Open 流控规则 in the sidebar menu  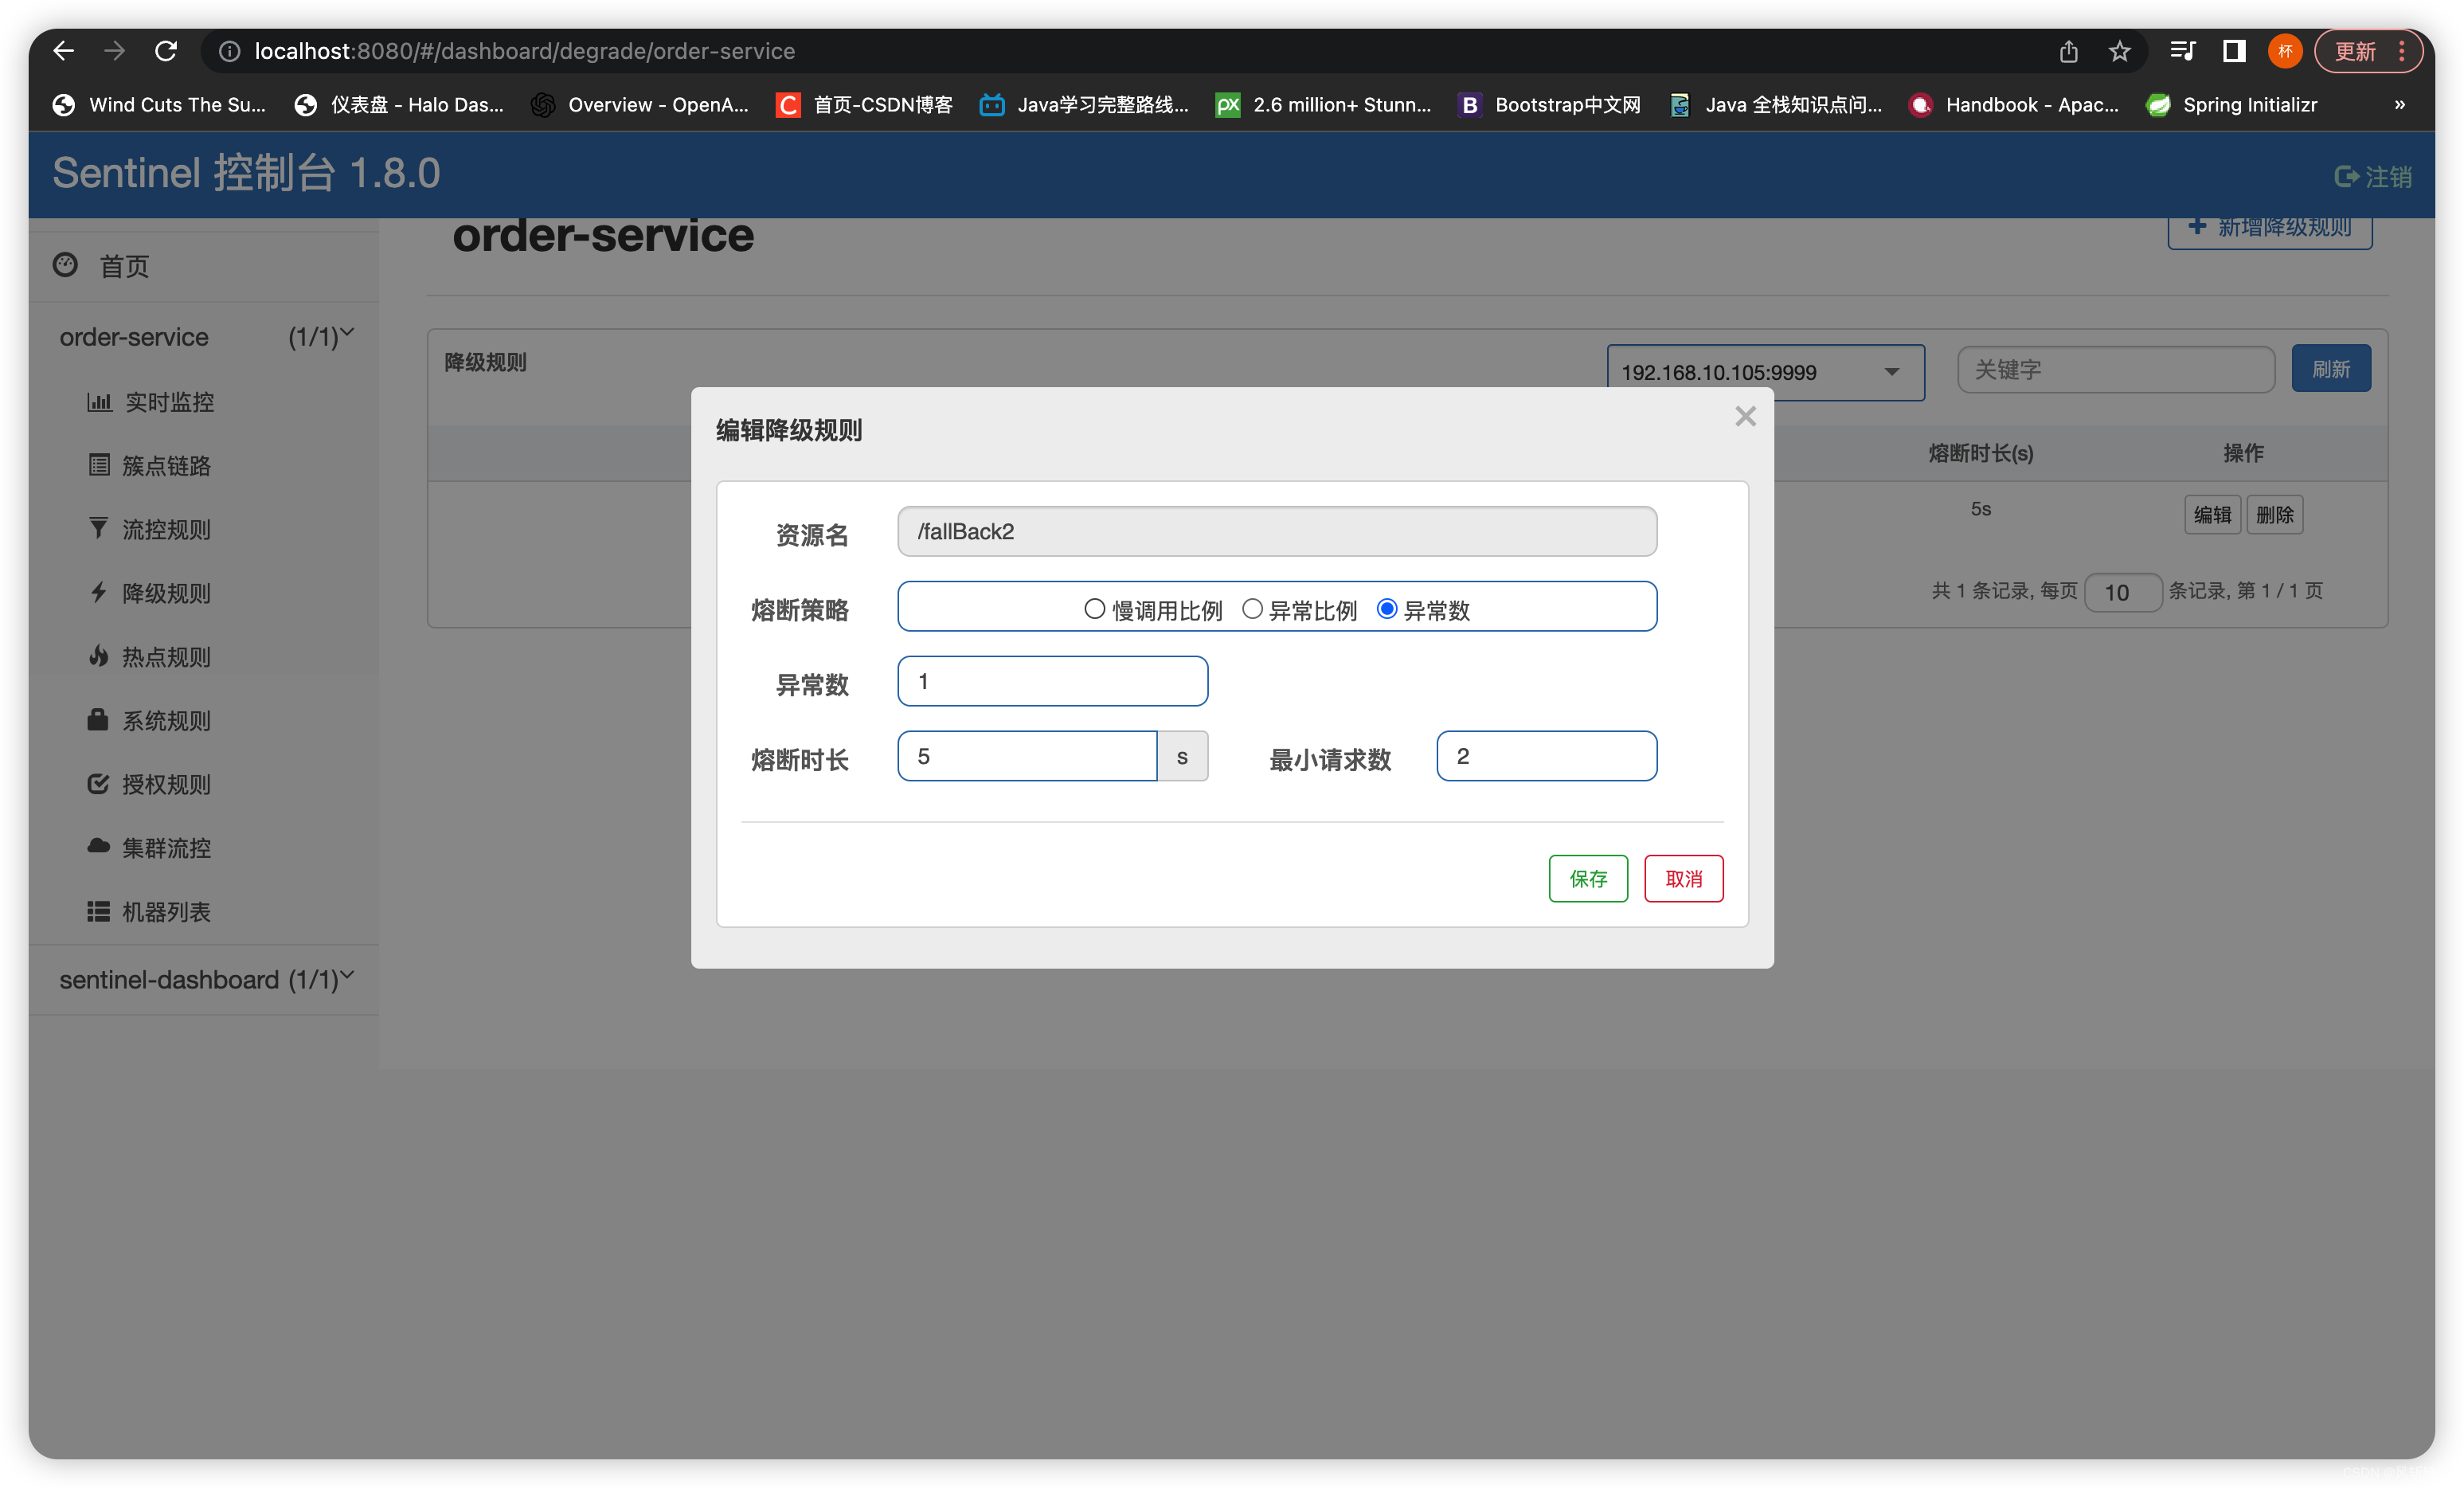(x=166, y=530)
